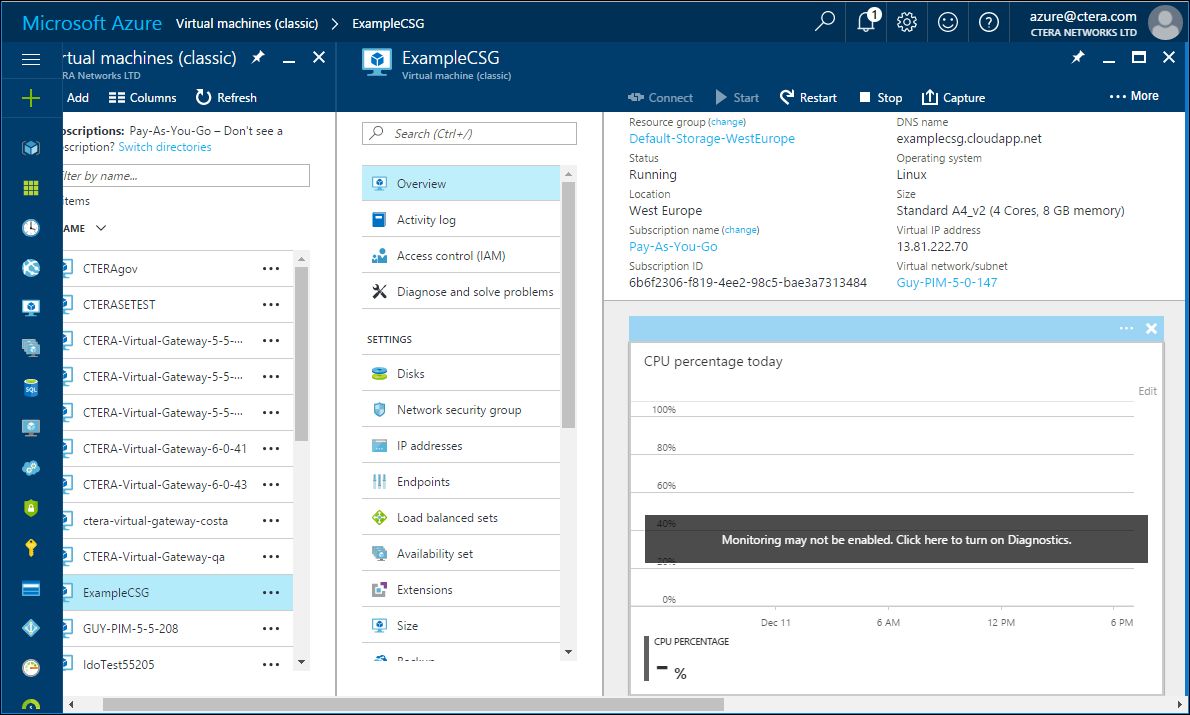
Task: Stop the ExampleCSG virtual machine
Action: click(x=880, y=97)
